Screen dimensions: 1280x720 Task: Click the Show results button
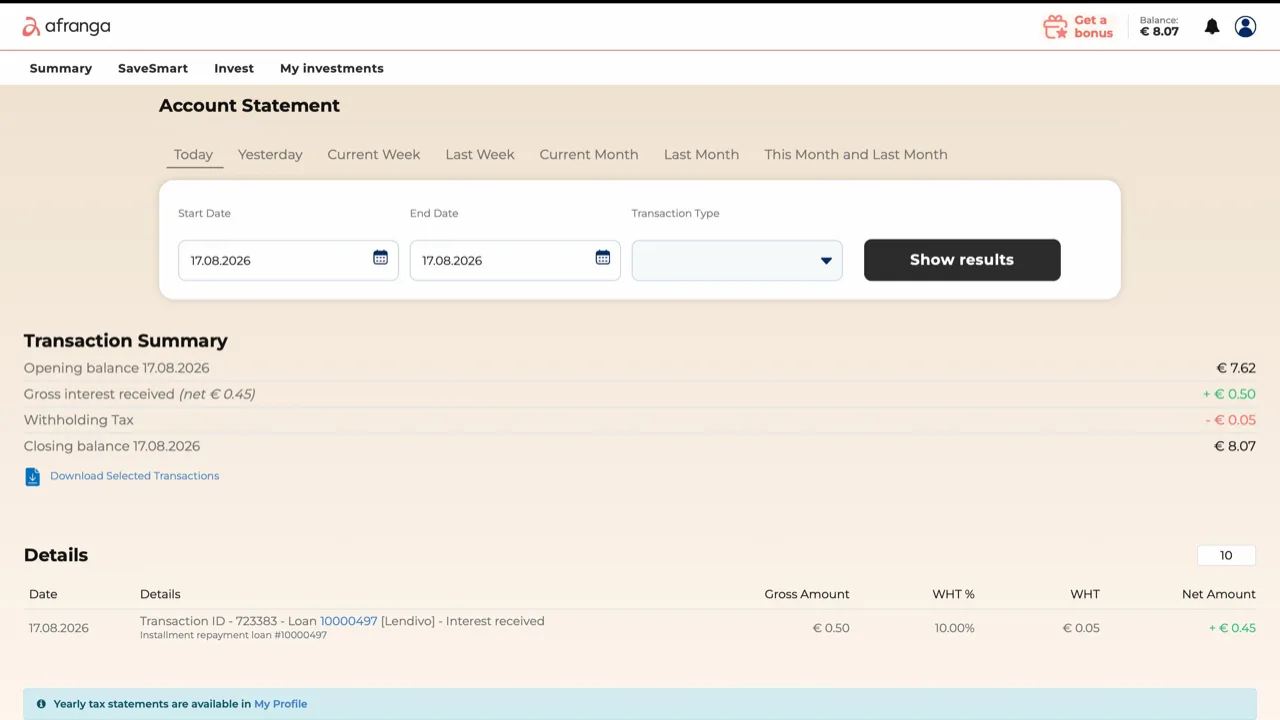pos(962,260)
